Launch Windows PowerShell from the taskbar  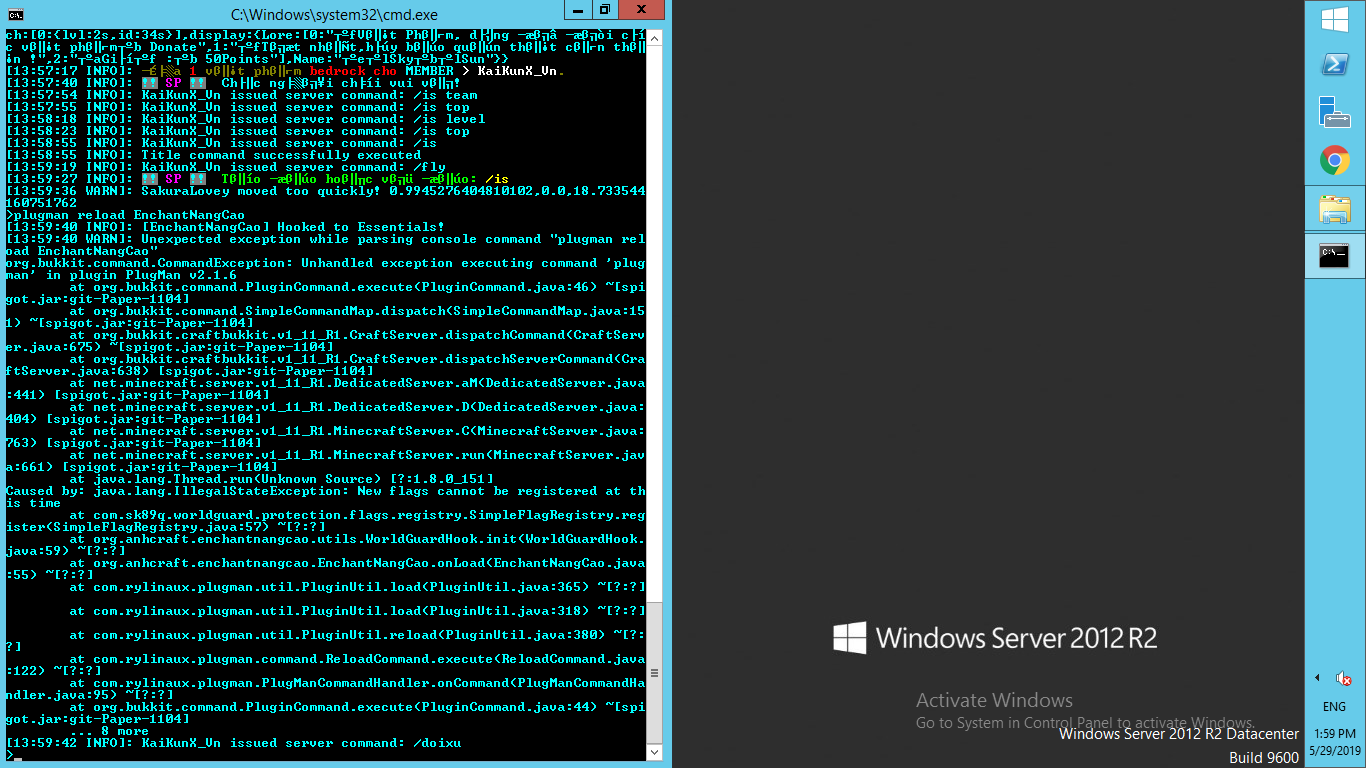pos(1335,65)
